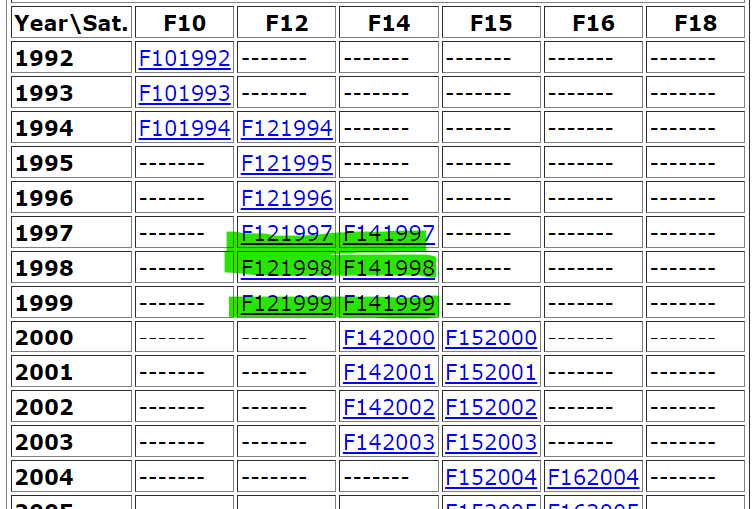The height and width of the screenshot is (509, 754).
Task: Click the highlighted F141999 link
Action: click(389, 303)
